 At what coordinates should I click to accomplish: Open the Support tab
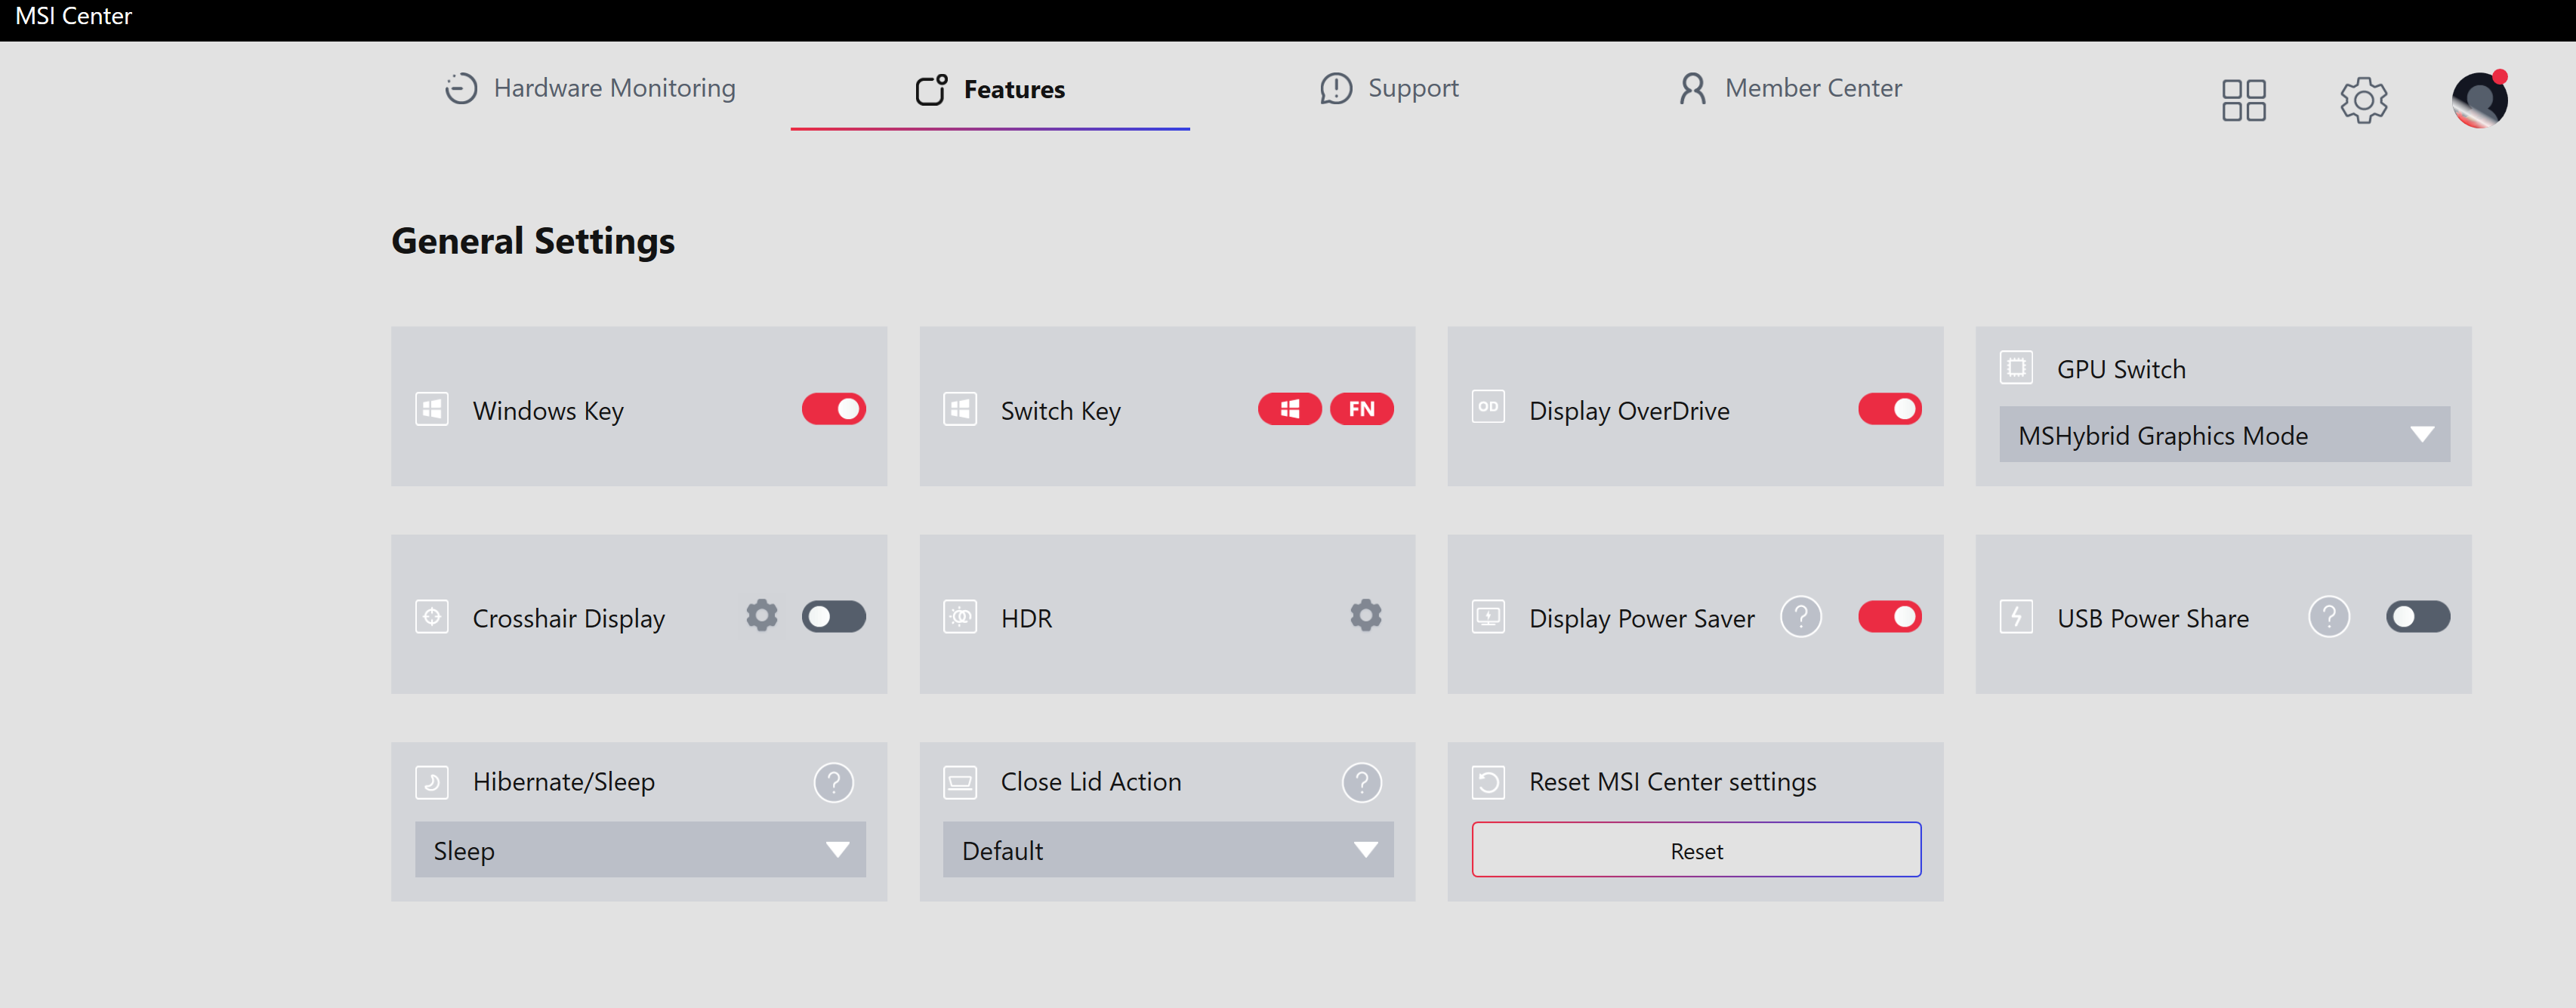[1389, 88]
